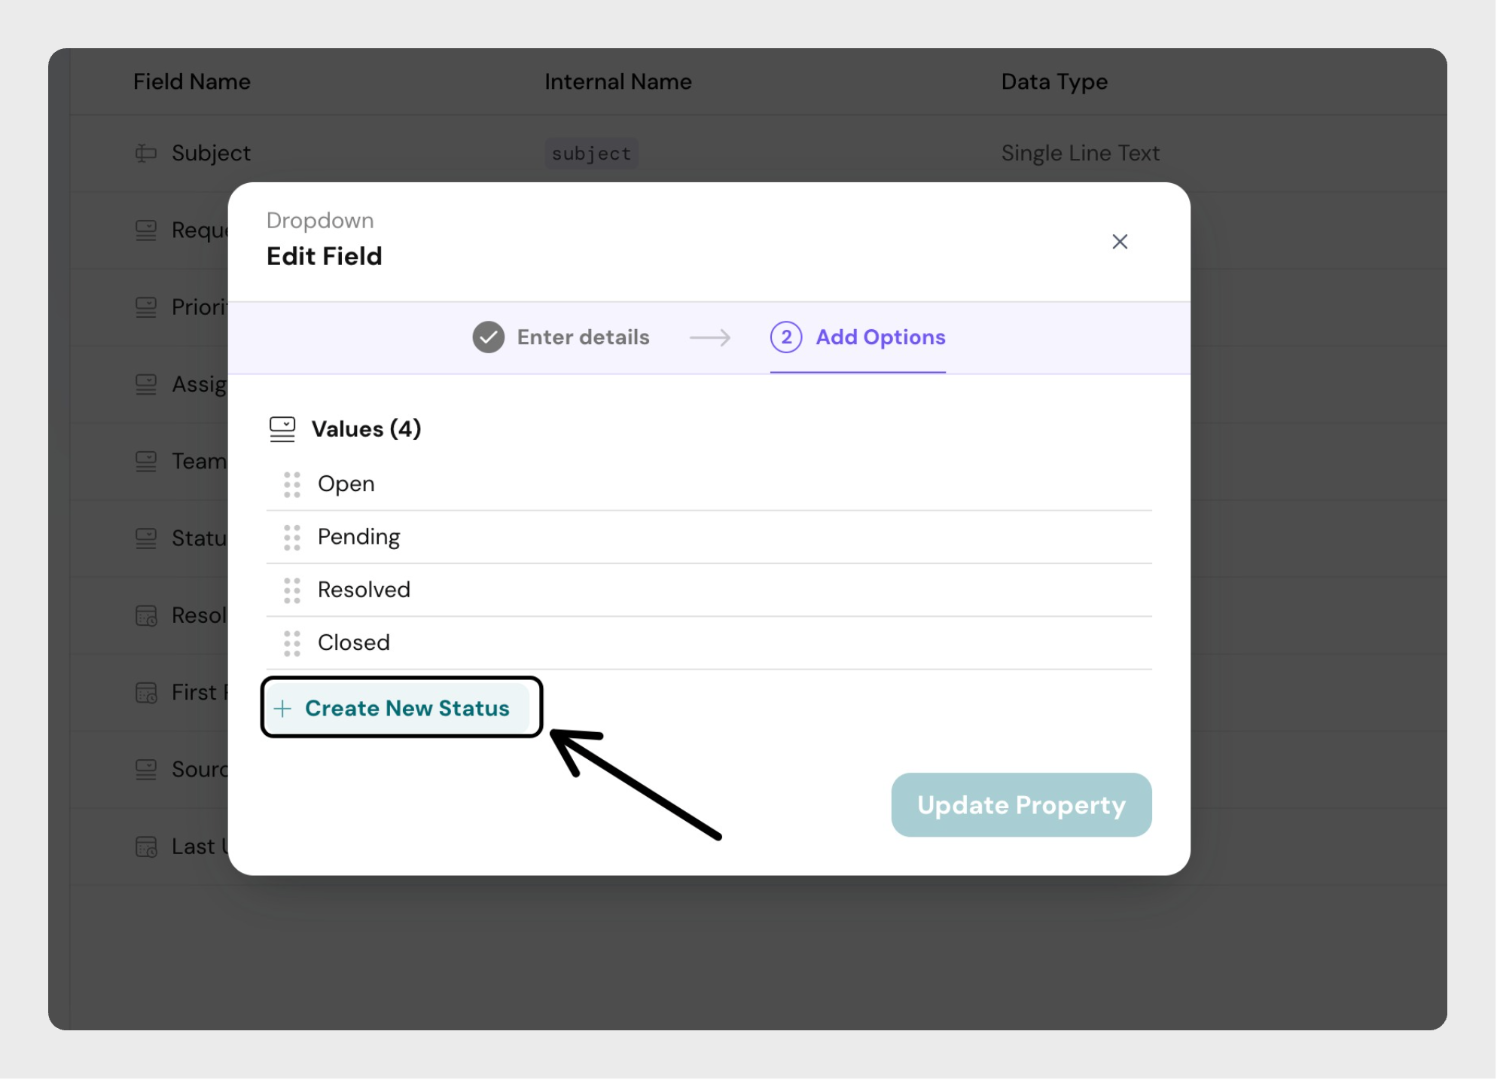1497x1080 pixels.
Task: Click the drag handle beside Closed
Action: [x=292, y=644]
